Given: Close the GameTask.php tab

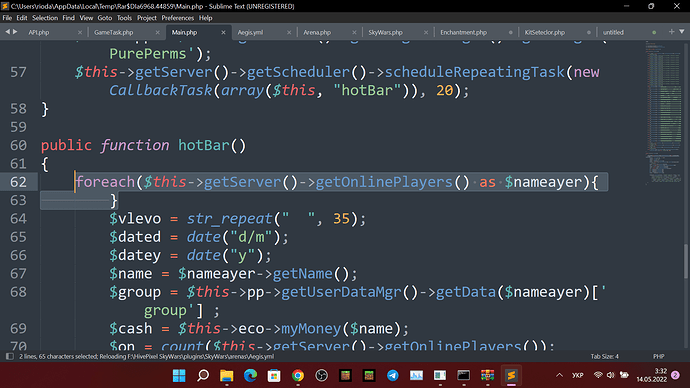Looking at the screenshot, I should coord(158,32).
